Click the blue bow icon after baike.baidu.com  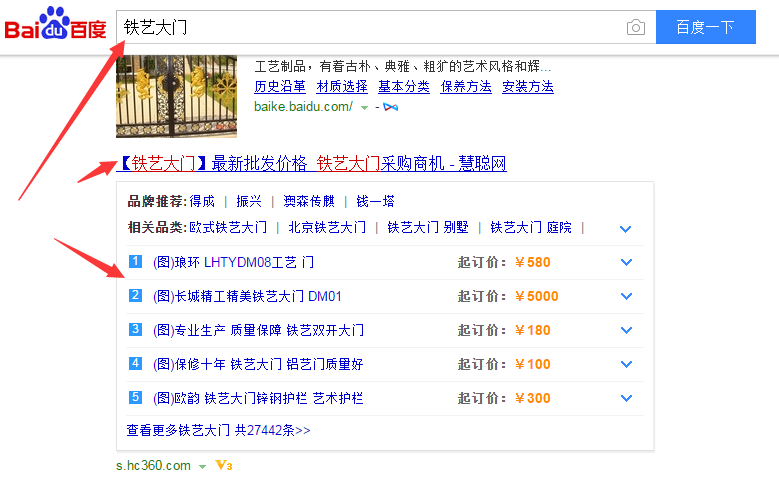point(391,107)
